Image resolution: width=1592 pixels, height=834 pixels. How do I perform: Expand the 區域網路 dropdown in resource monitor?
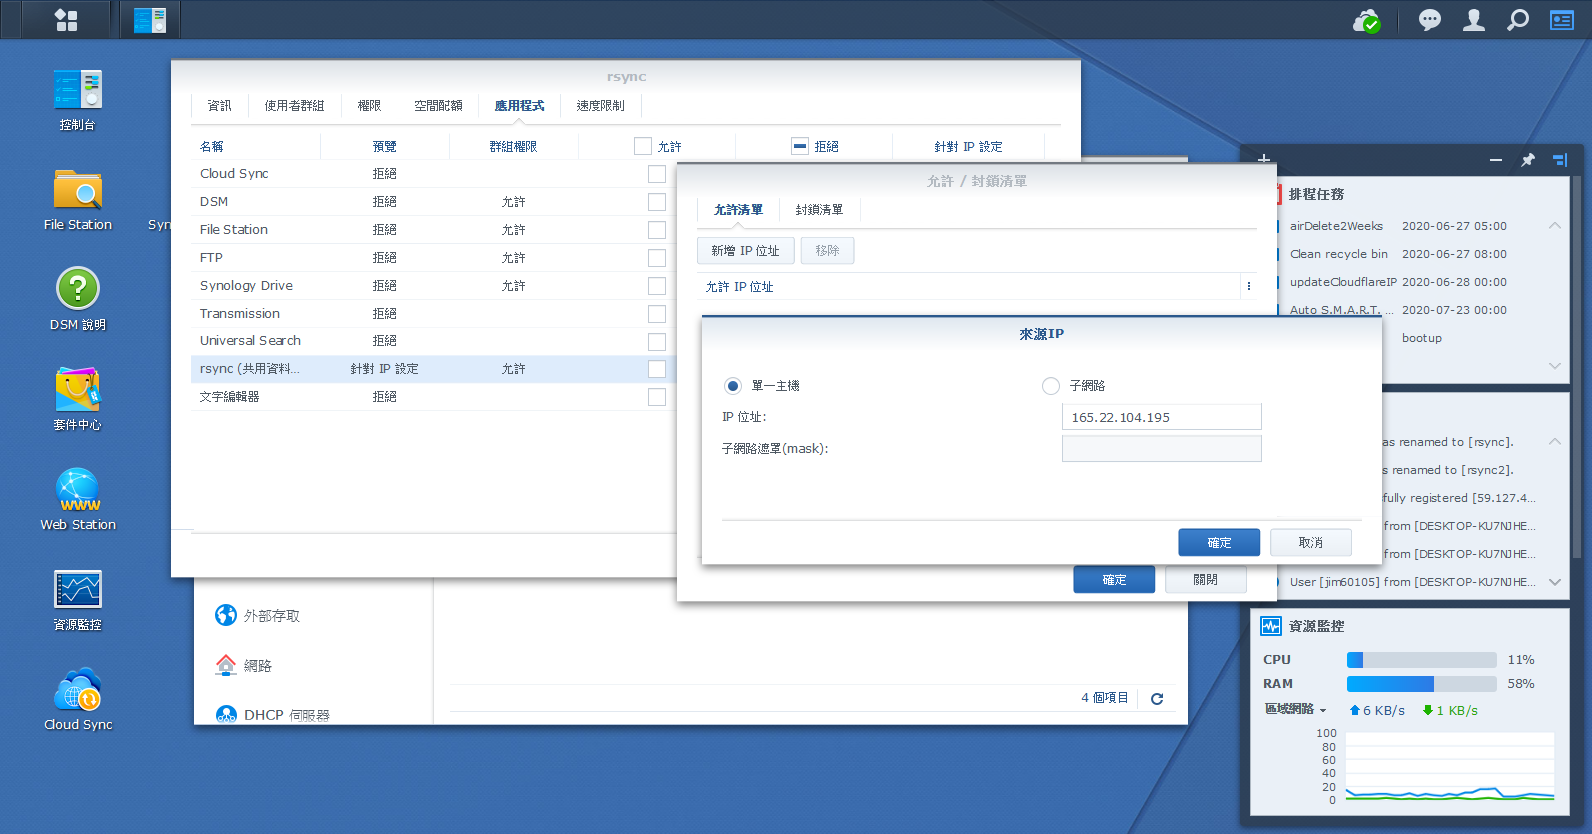tap(1295, 710)
